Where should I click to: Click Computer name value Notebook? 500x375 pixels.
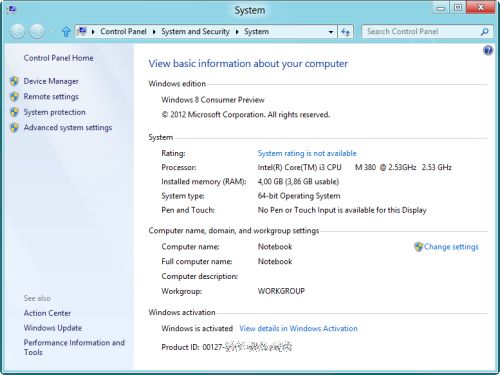coord(275,247)
